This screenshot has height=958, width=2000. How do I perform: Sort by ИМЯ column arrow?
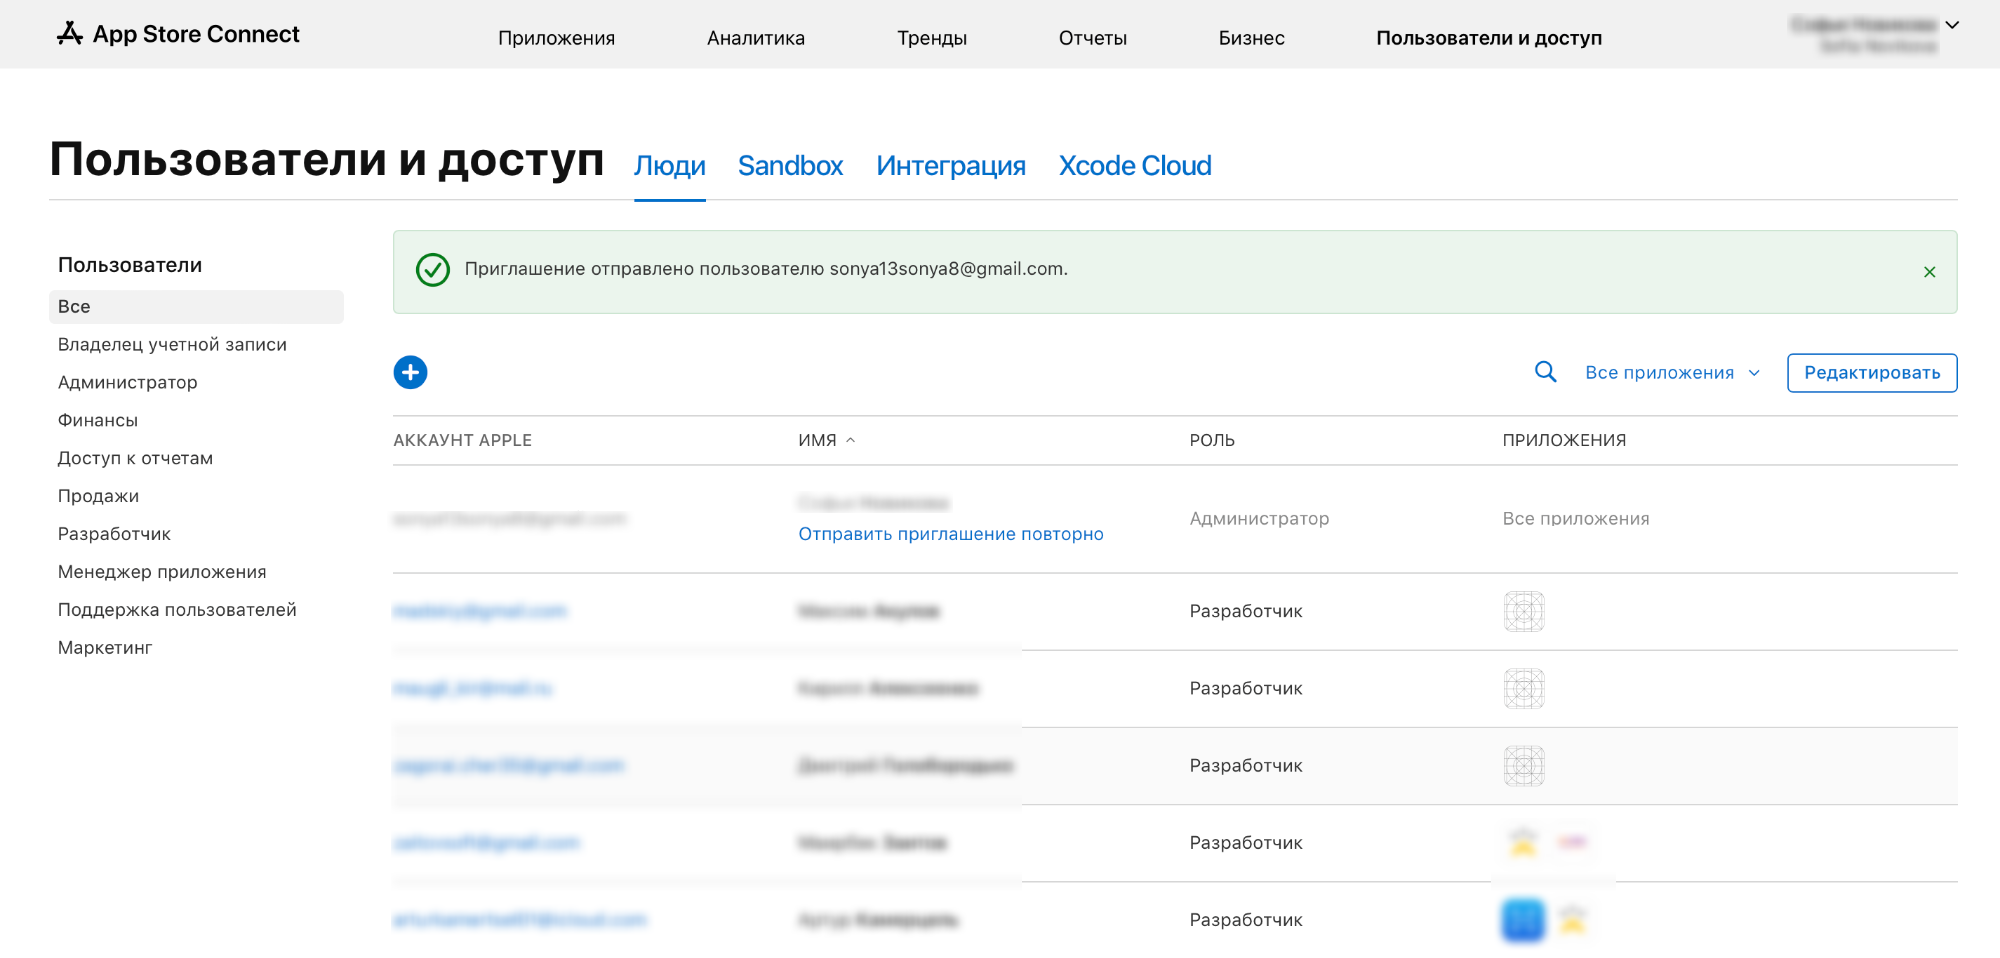coord(851,440)
